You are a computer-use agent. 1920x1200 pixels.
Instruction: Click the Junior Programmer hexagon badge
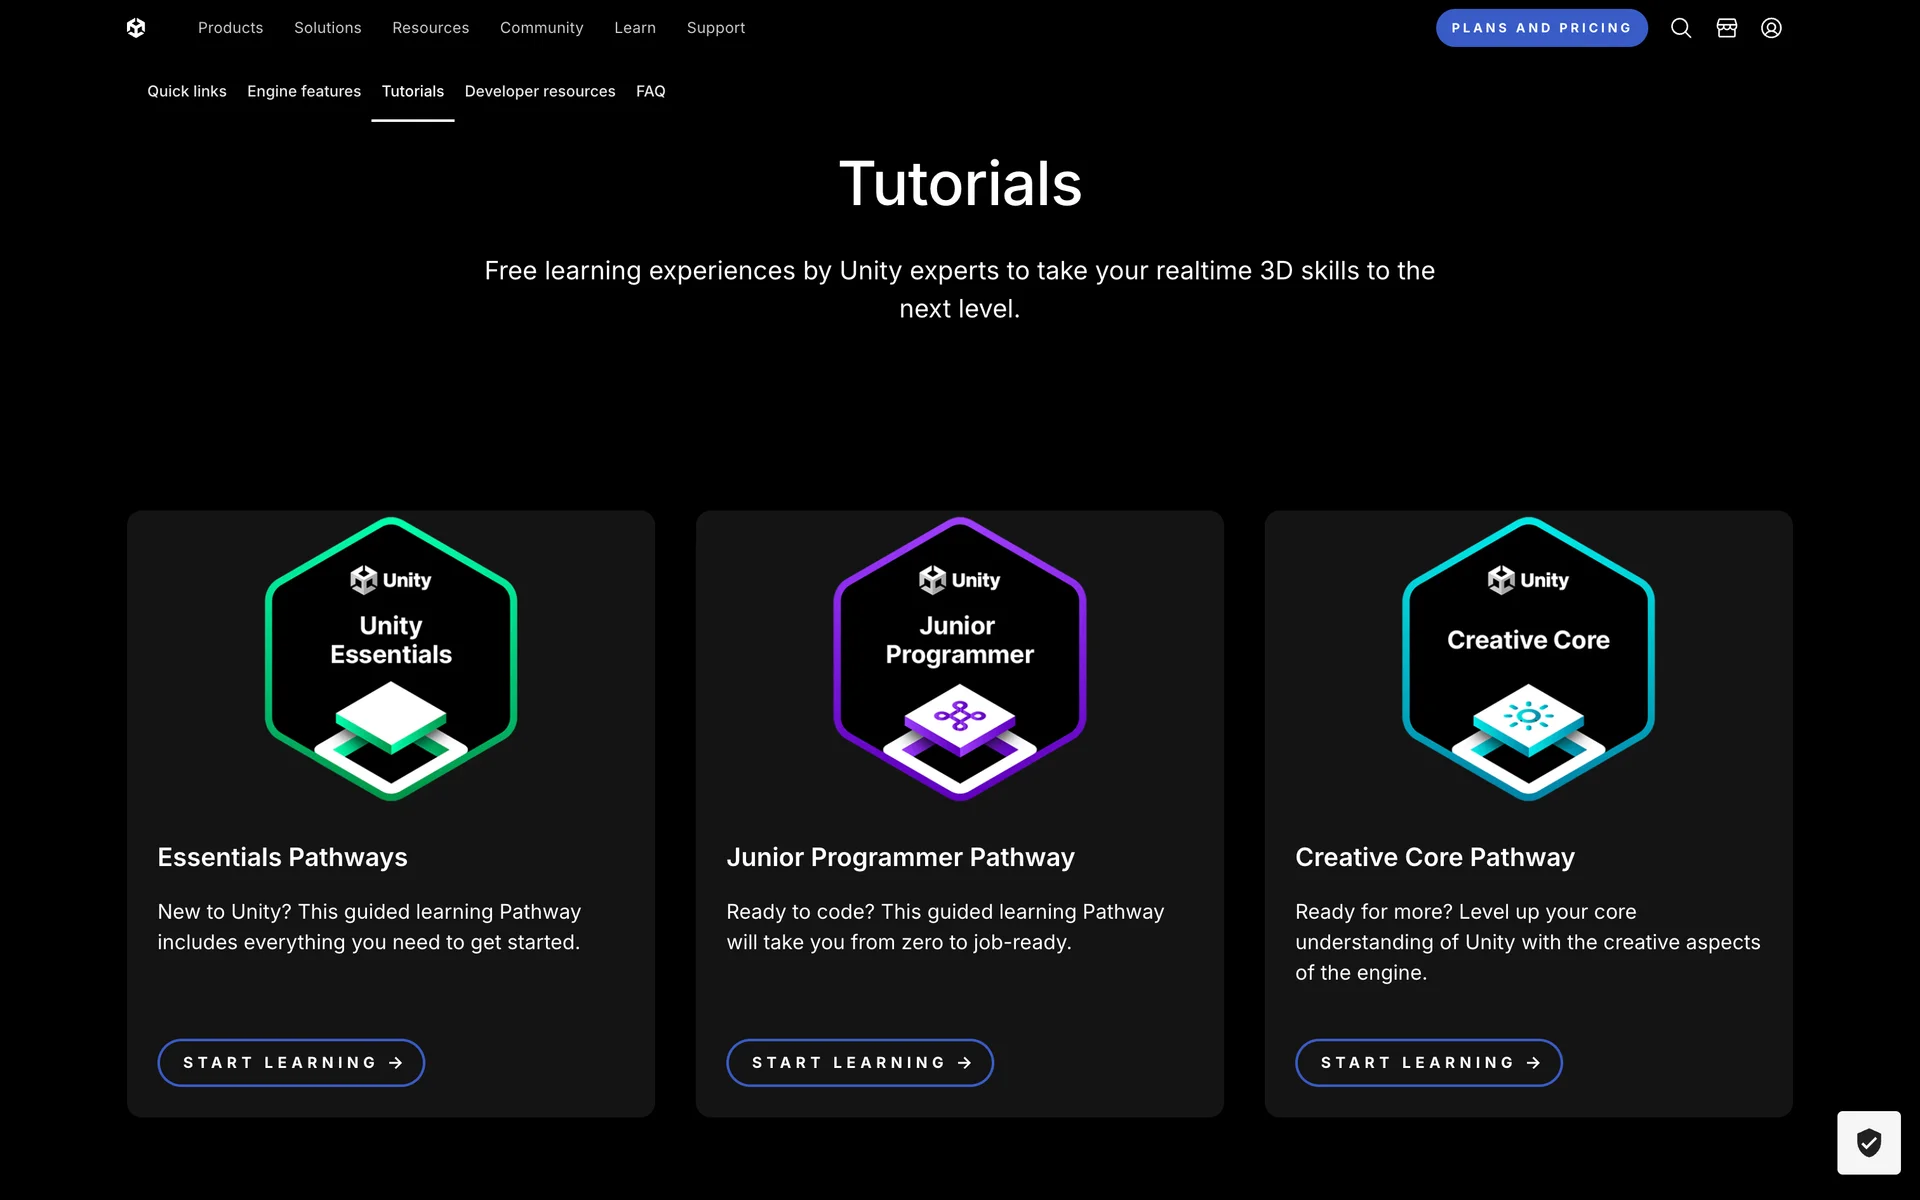(959, 659)
